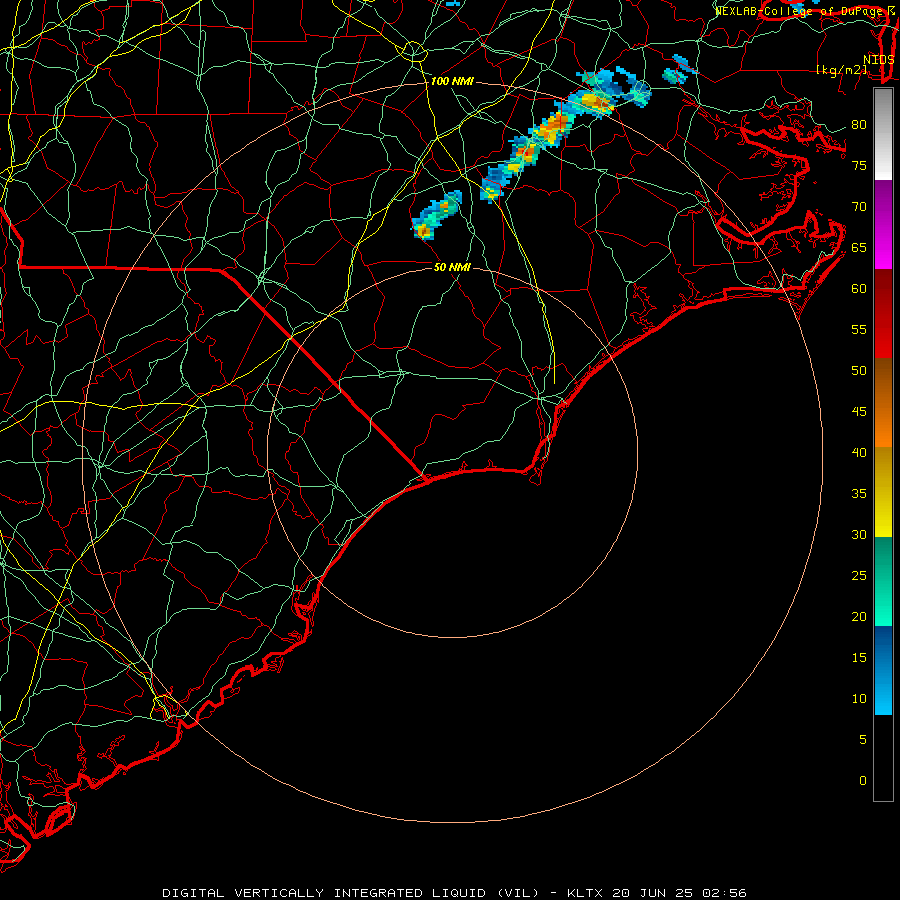Click the 35 value on the color scale

(859, 494)
